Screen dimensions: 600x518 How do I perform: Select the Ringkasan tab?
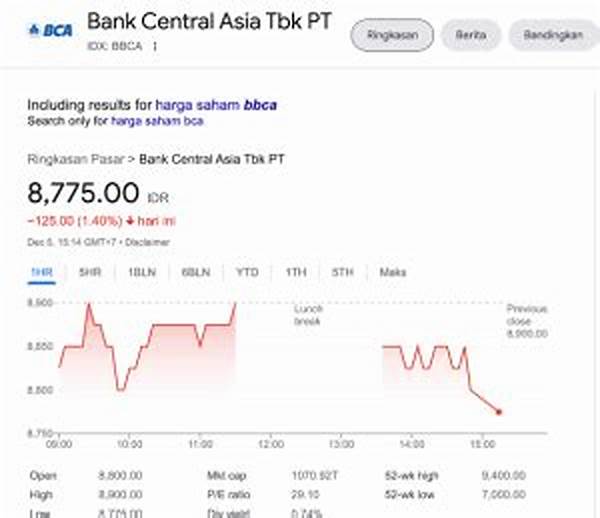pos(391,35)
